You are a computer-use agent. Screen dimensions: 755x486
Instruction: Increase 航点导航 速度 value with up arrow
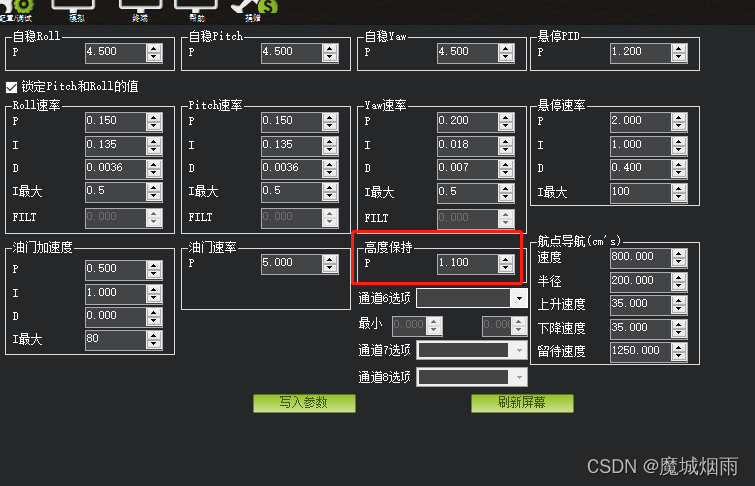point(679,254)
